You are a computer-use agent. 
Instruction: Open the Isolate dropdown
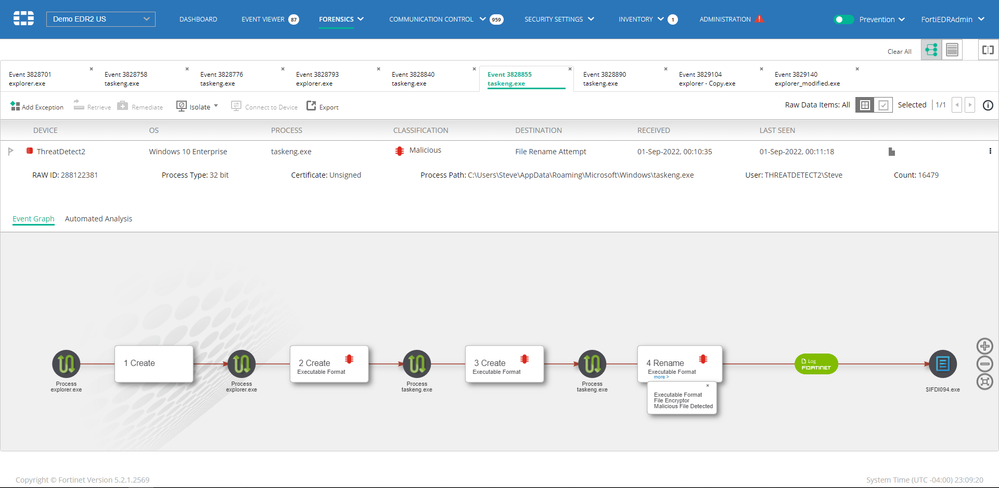pos(197,106)
